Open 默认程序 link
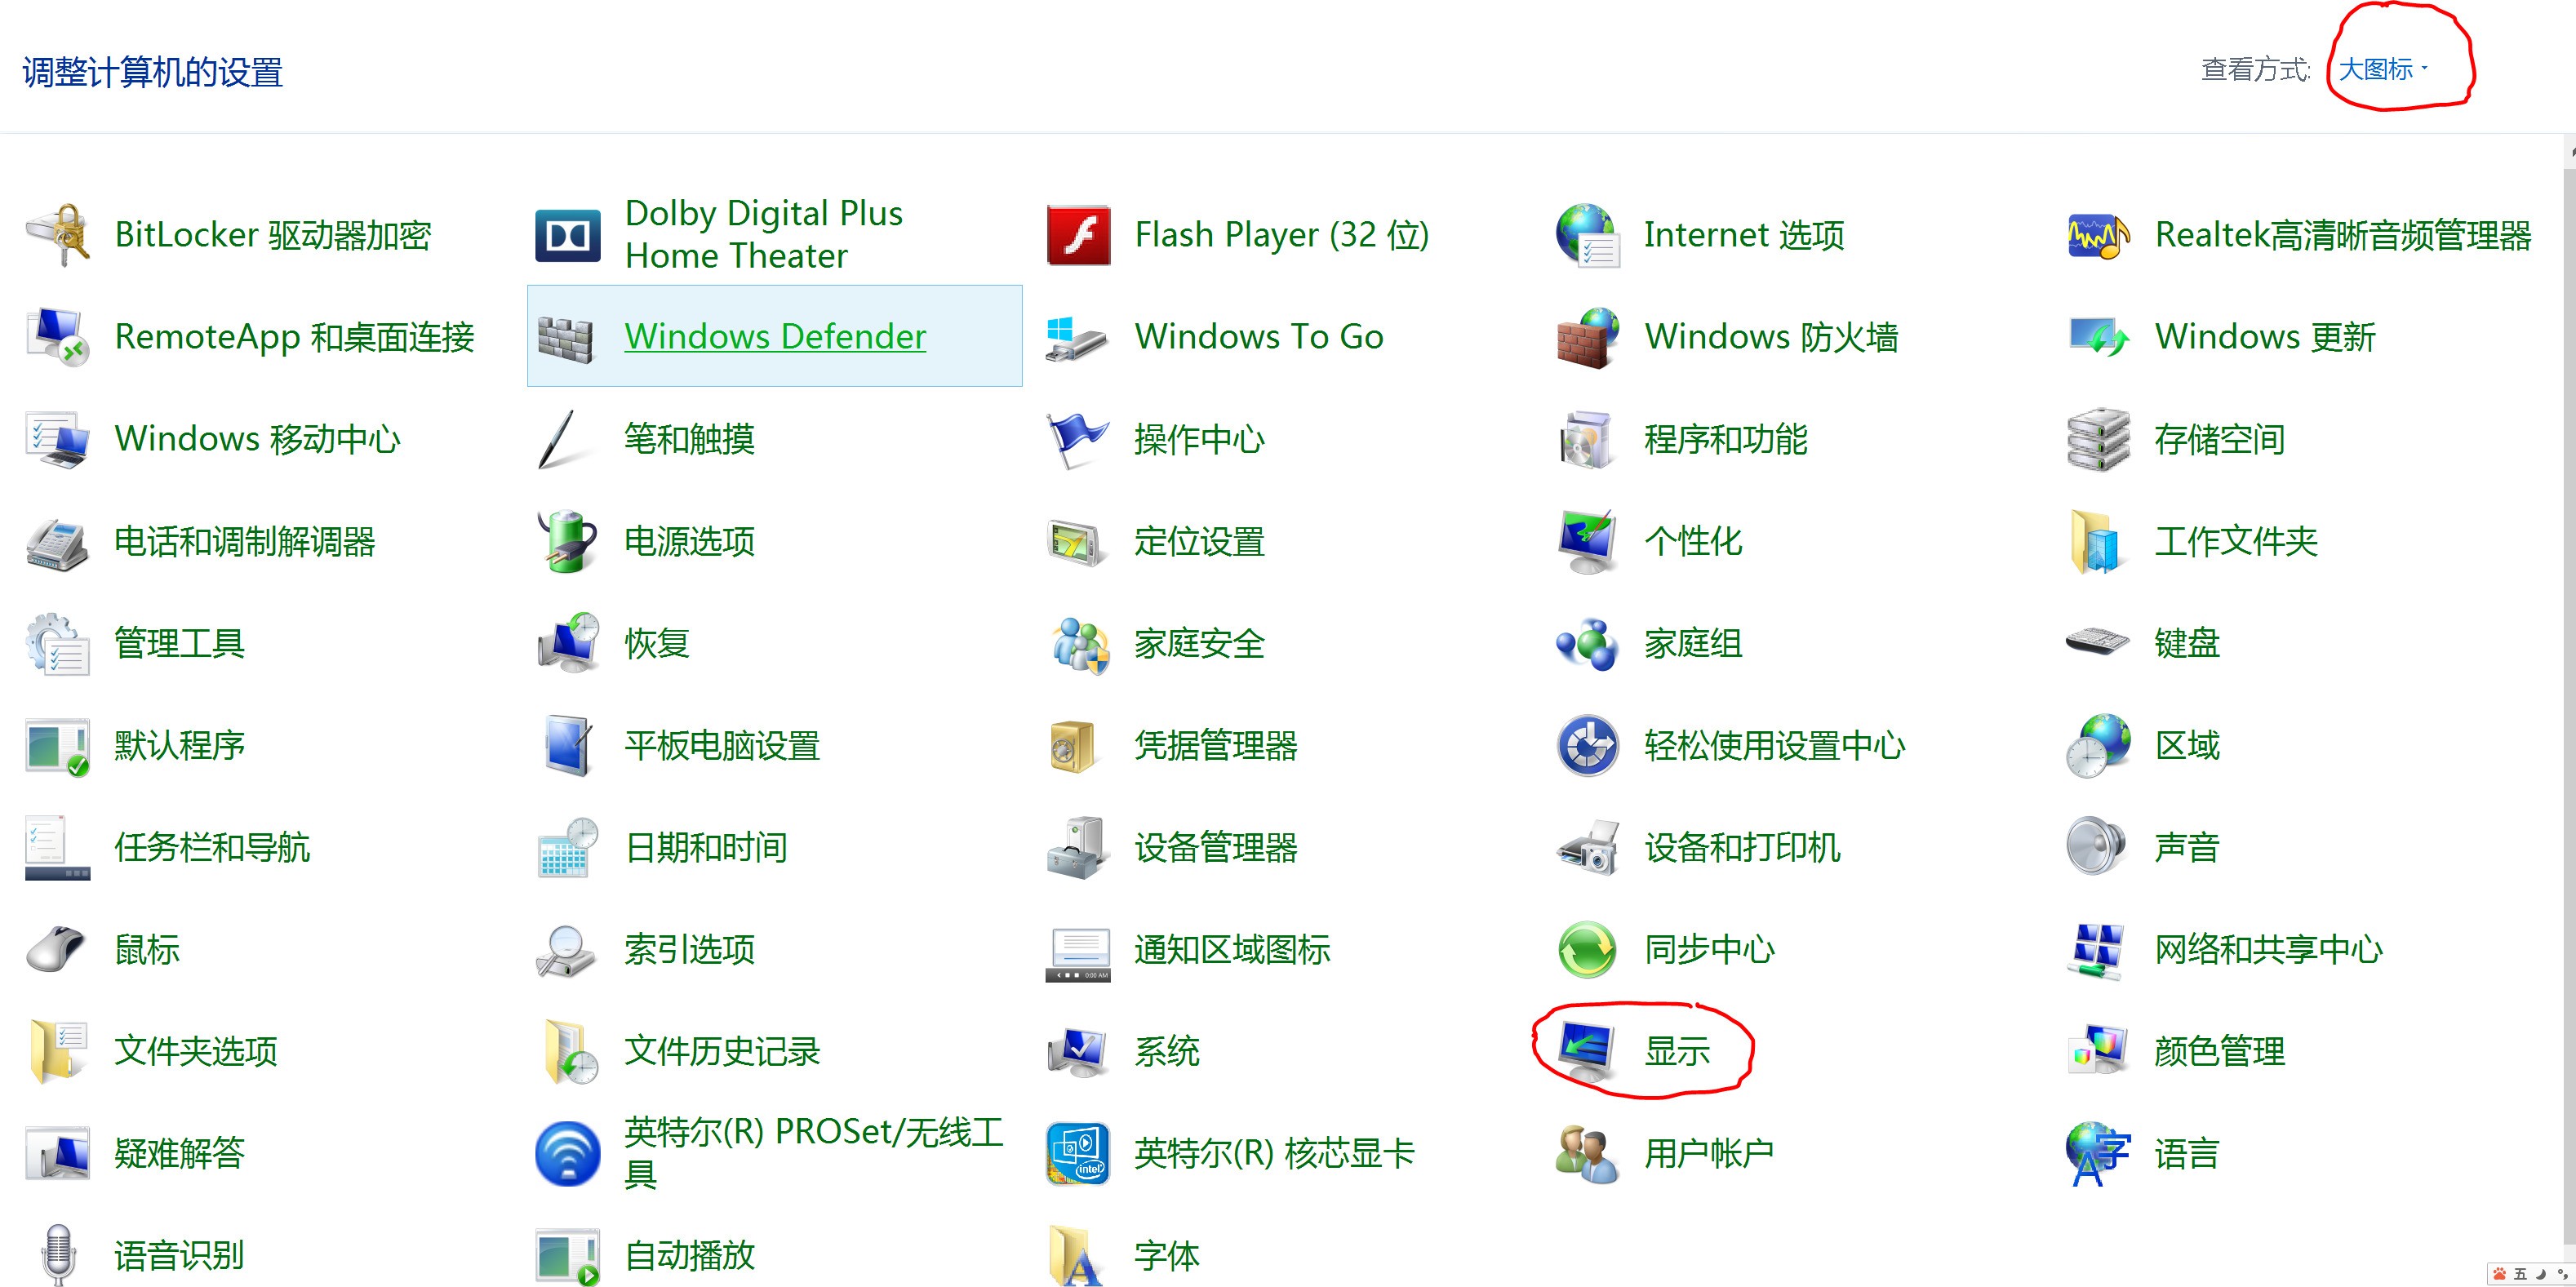The image size is (2576, 1287). (180, 745)
